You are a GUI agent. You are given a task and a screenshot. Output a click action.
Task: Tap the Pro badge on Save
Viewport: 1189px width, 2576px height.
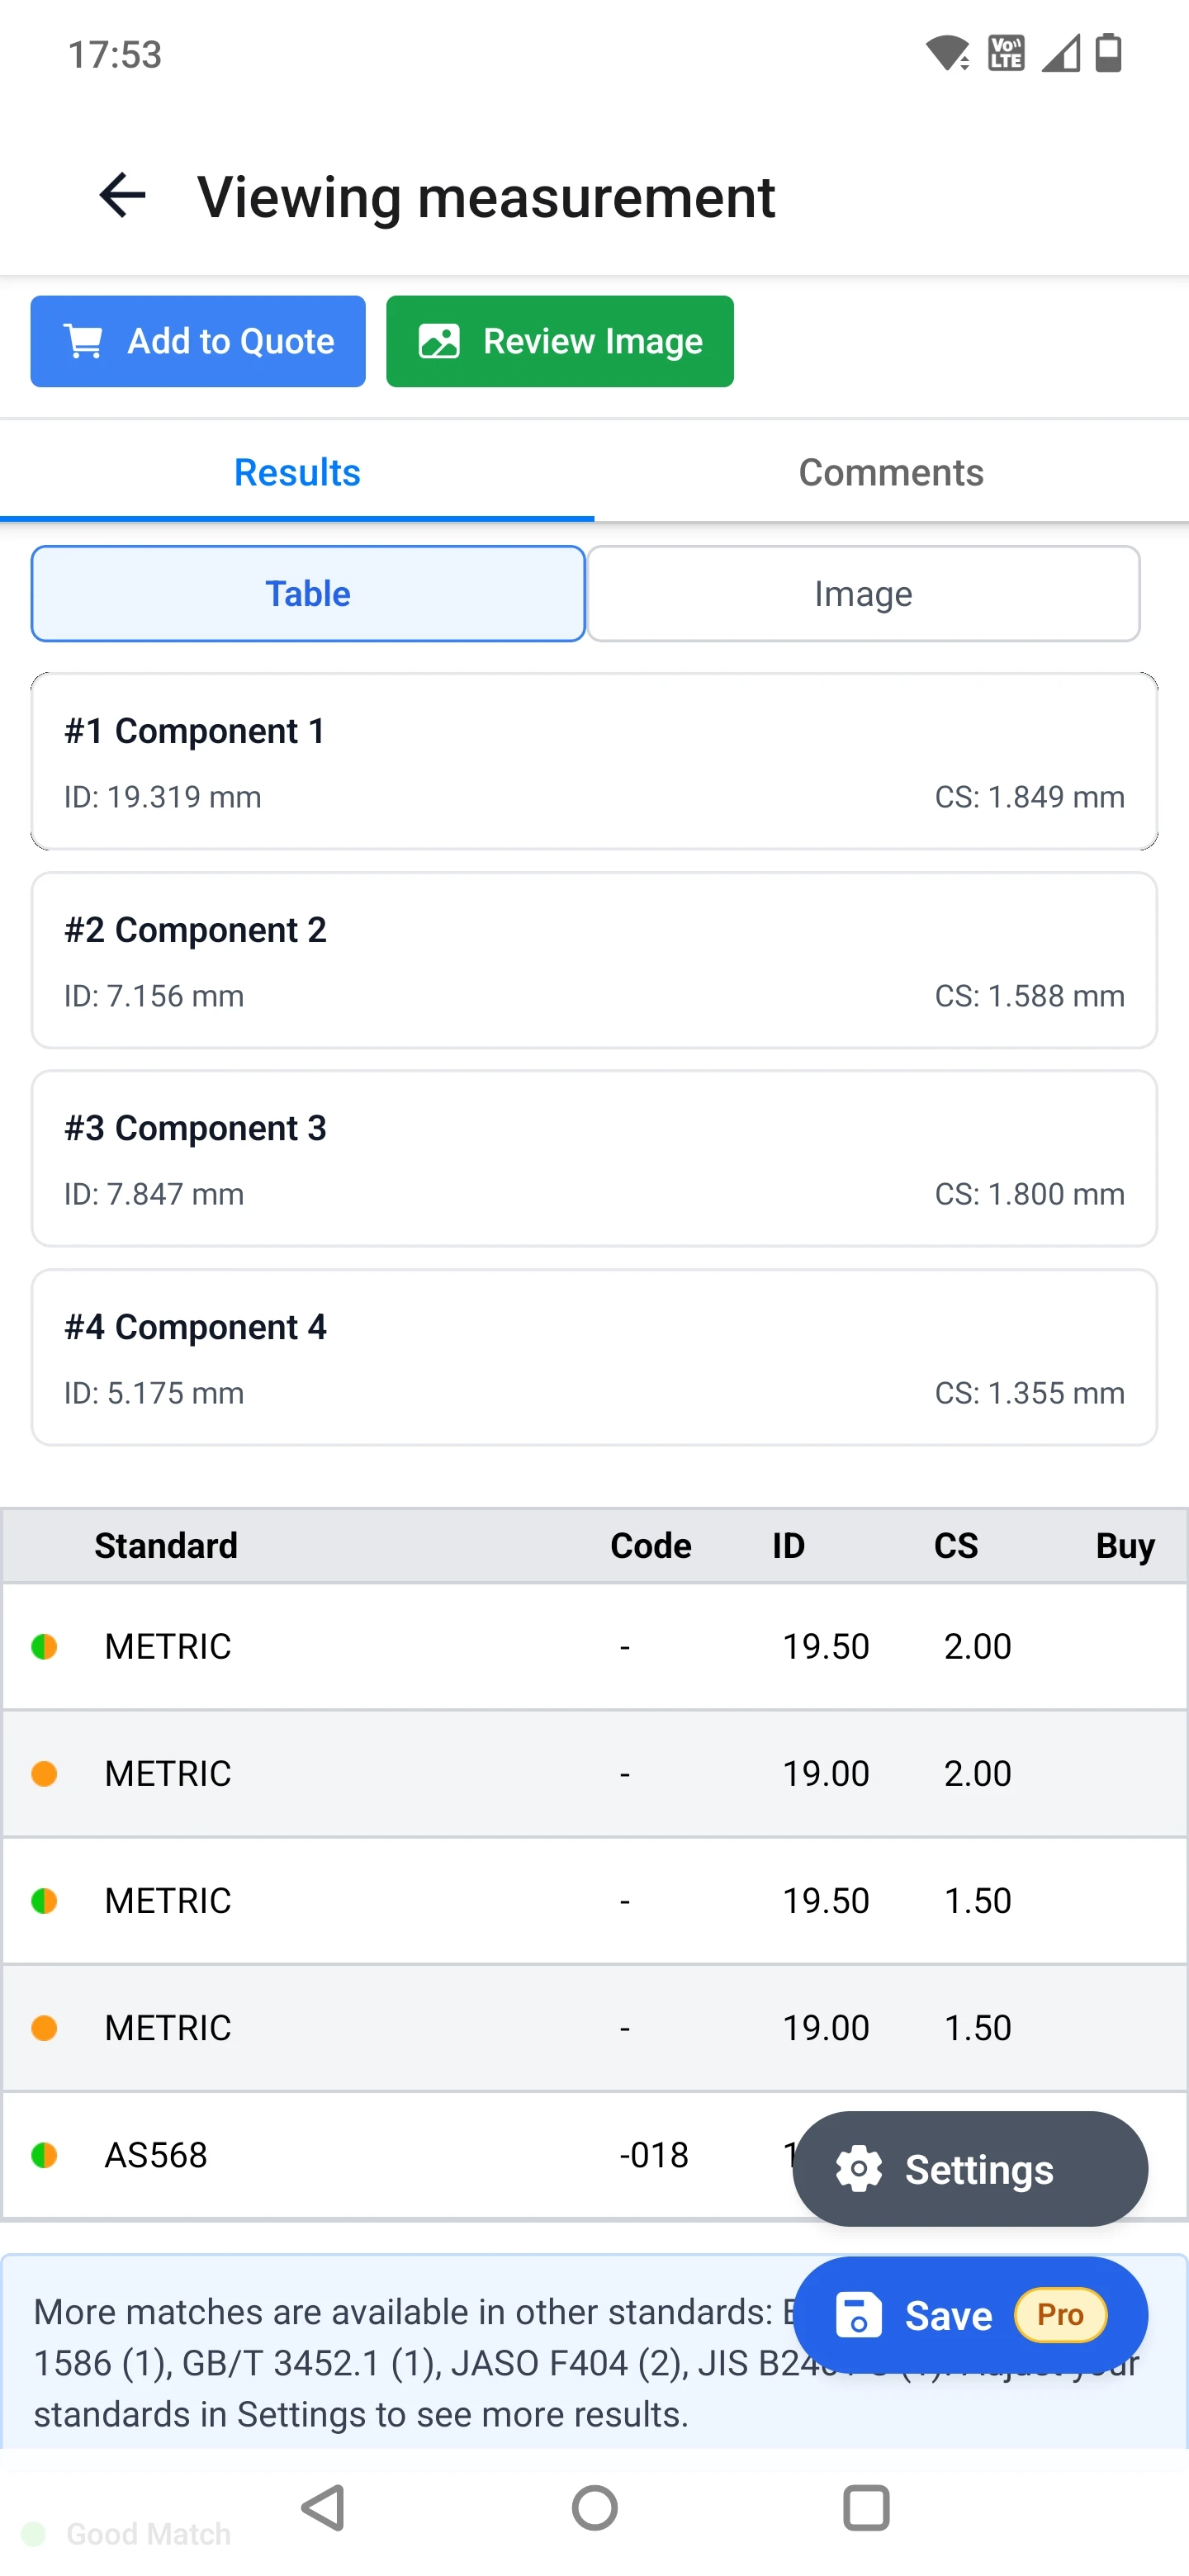pos(1060,2315)
